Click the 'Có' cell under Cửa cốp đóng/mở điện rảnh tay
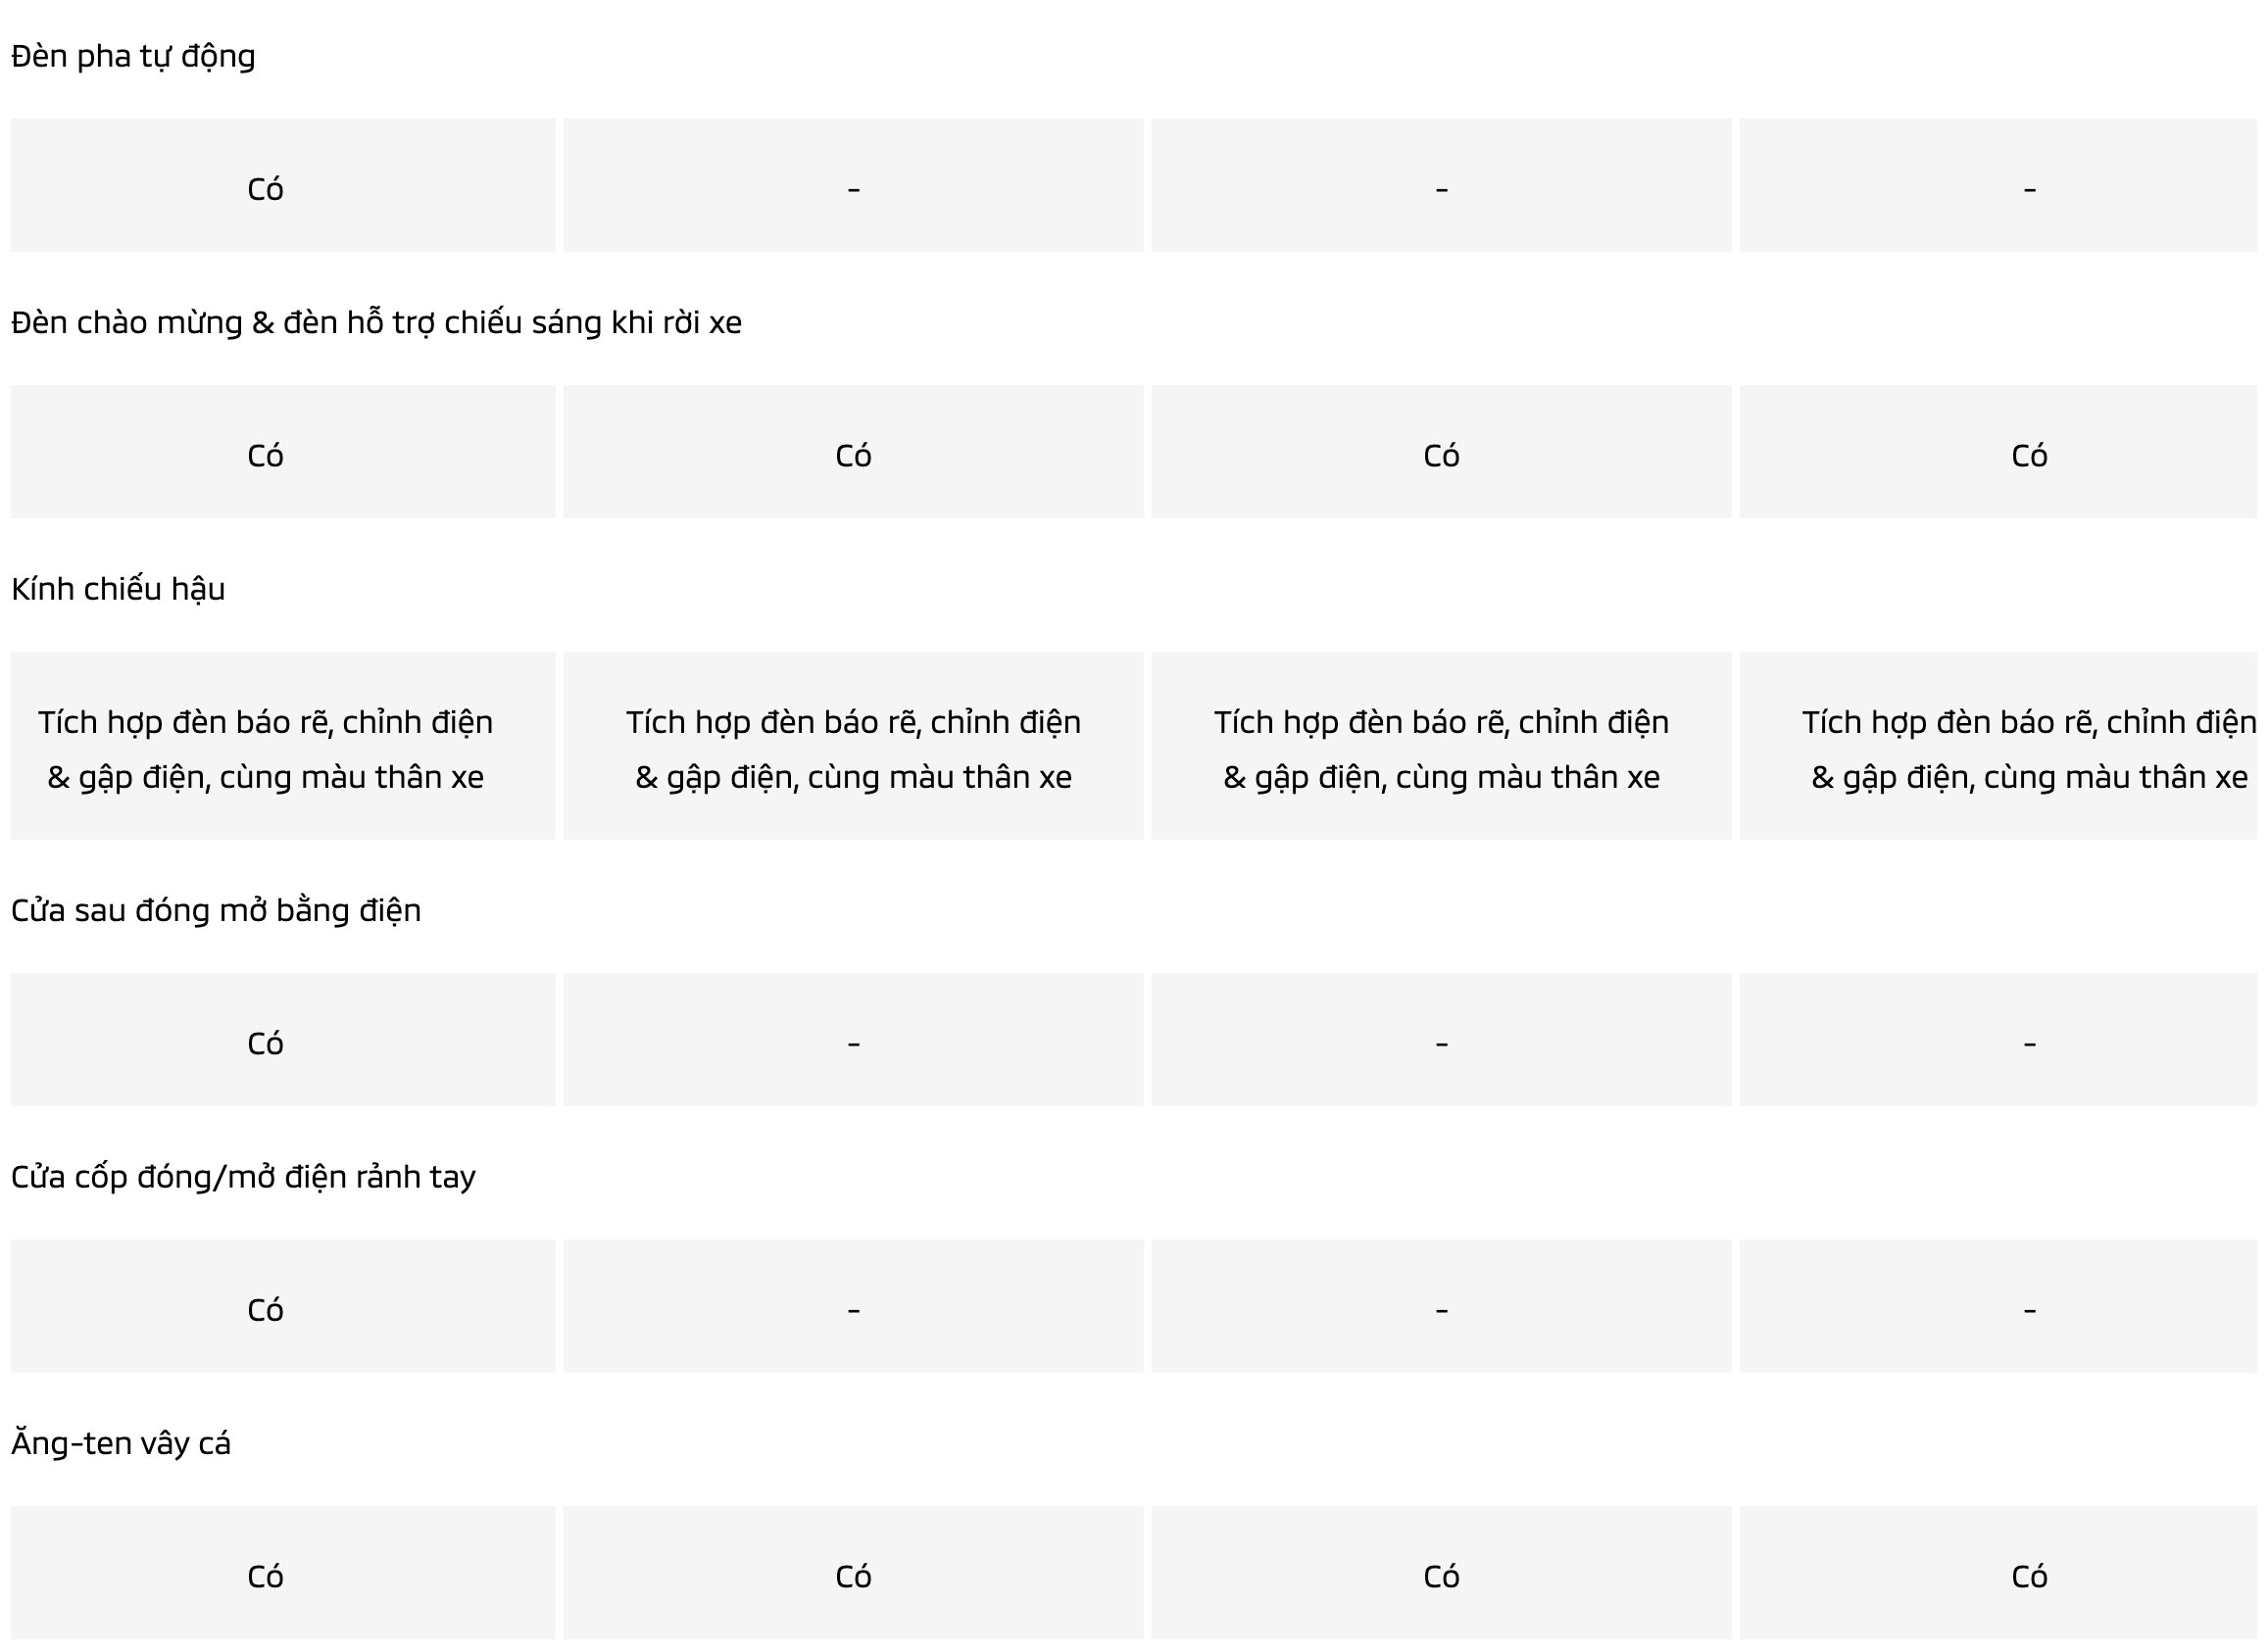The width and height of the screenshot is (2268, 1652). (x=265, y=1310)
